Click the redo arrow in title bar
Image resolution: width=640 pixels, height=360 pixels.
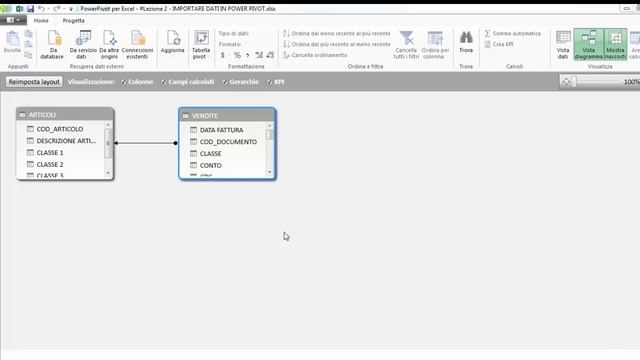56,9
